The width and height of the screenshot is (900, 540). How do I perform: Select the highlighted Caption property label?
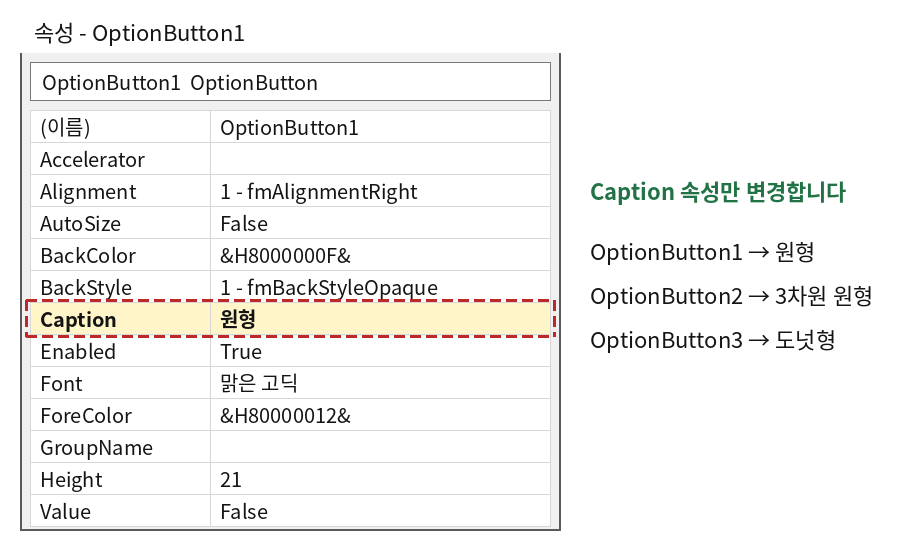coord(121,319)
